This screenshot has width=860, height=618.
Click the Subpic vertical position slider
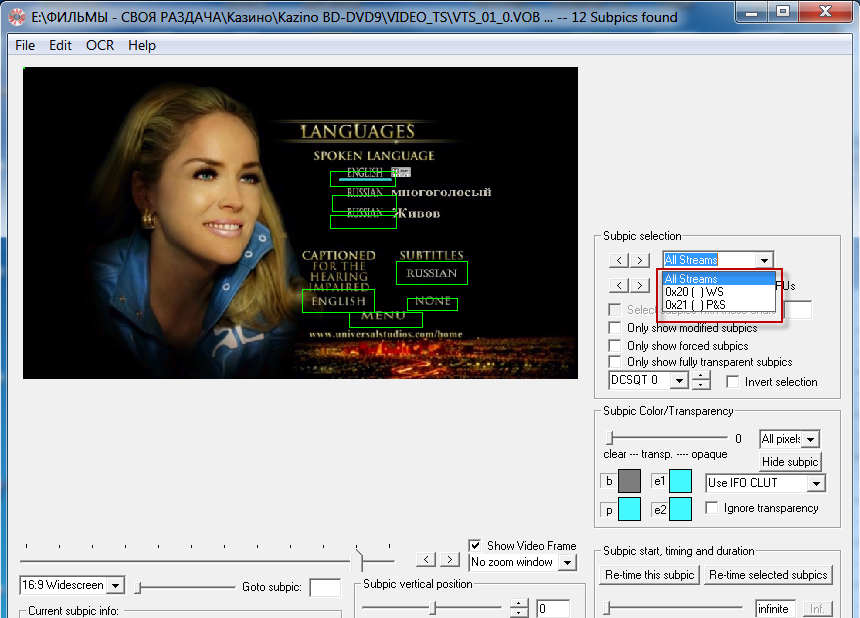point(432,608)
